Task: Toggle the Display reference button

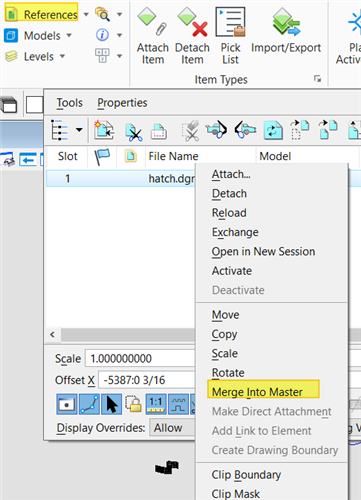Action: [67, 404]
